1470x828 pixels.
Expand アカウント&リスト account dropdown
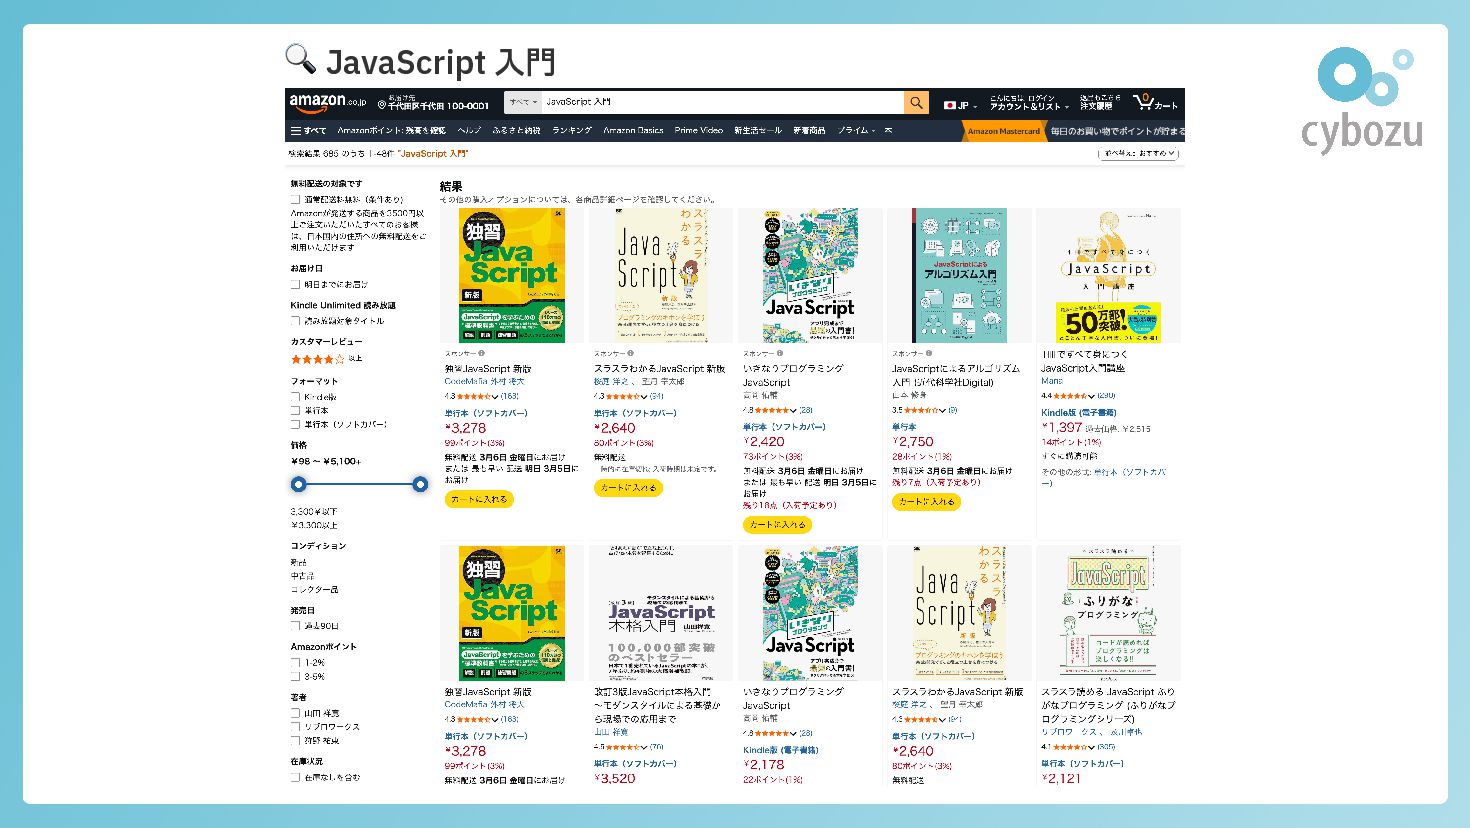coord(1029,106)
